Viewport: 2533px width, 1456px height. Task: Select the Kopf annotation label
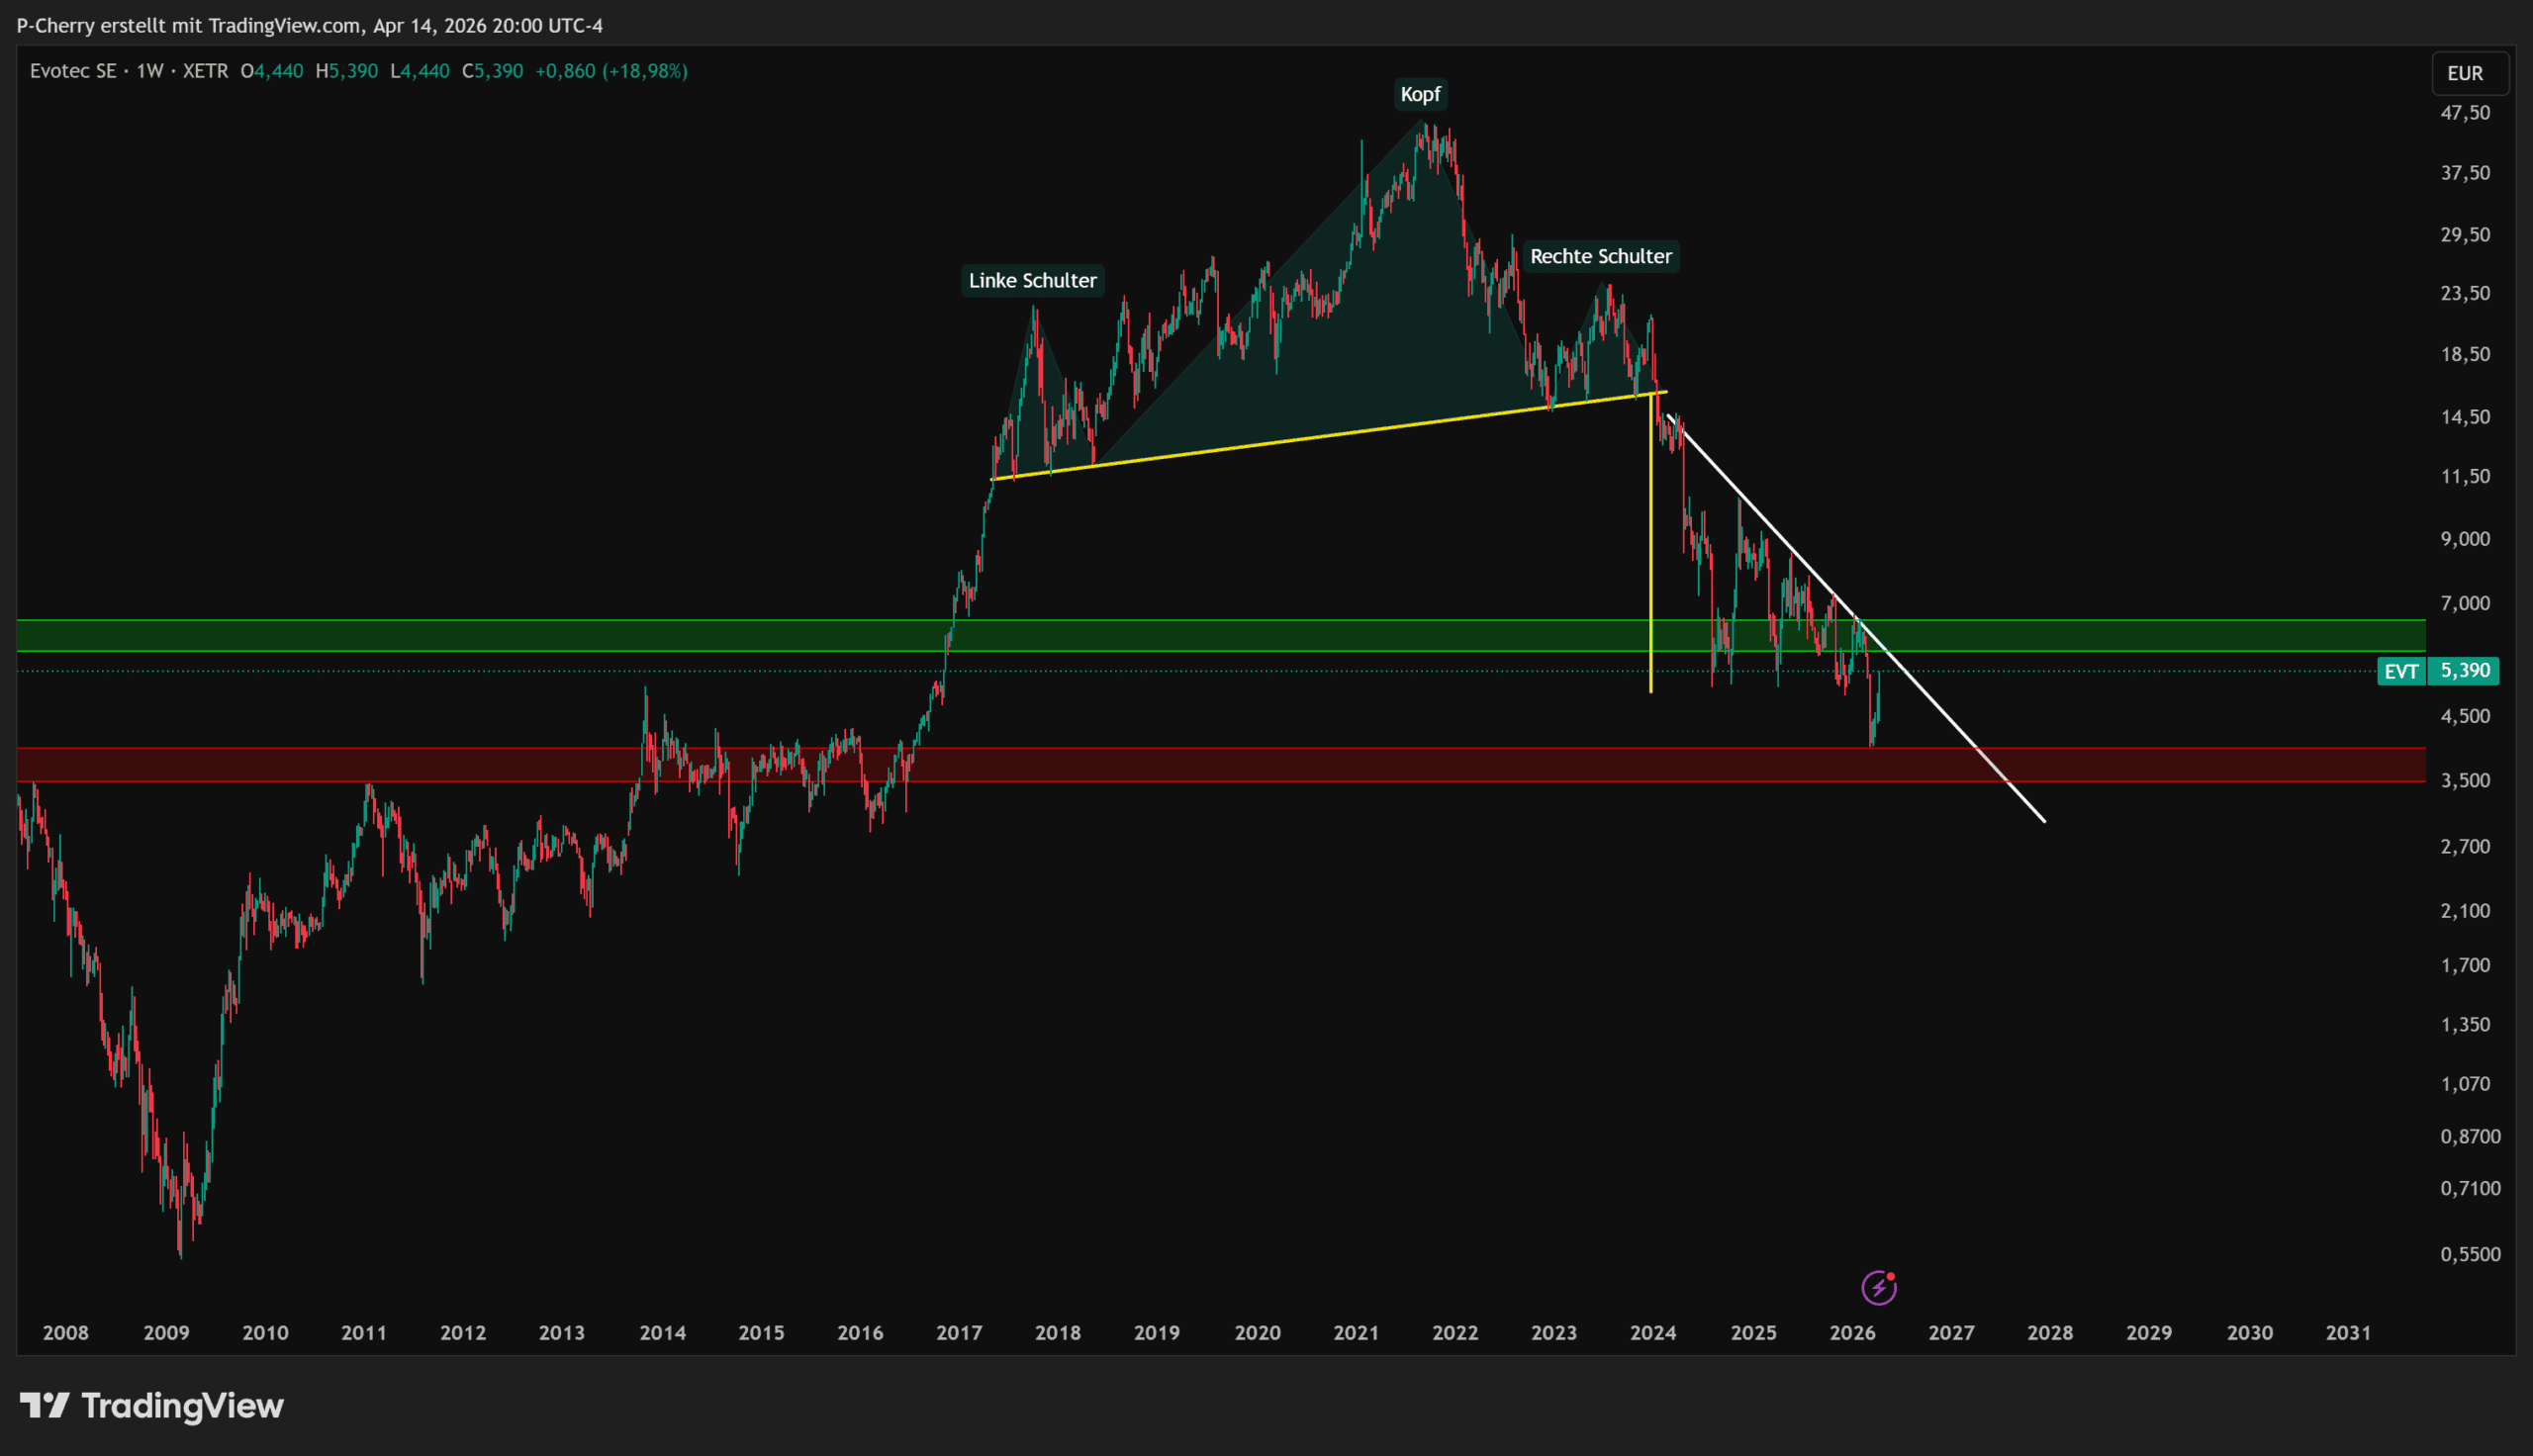1420,95
